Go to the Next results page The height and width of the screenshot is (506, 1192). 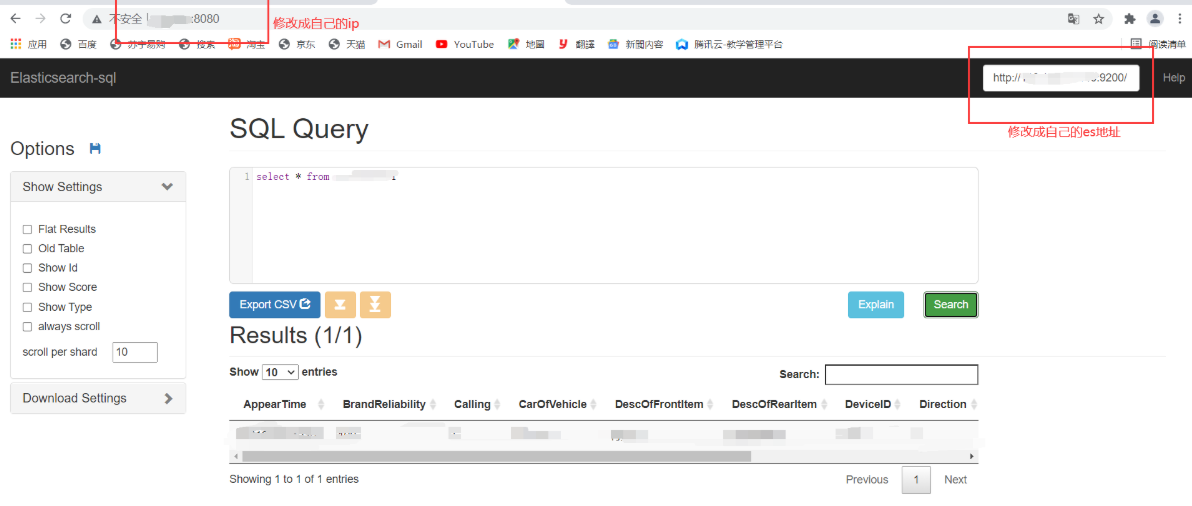(956, 479)
